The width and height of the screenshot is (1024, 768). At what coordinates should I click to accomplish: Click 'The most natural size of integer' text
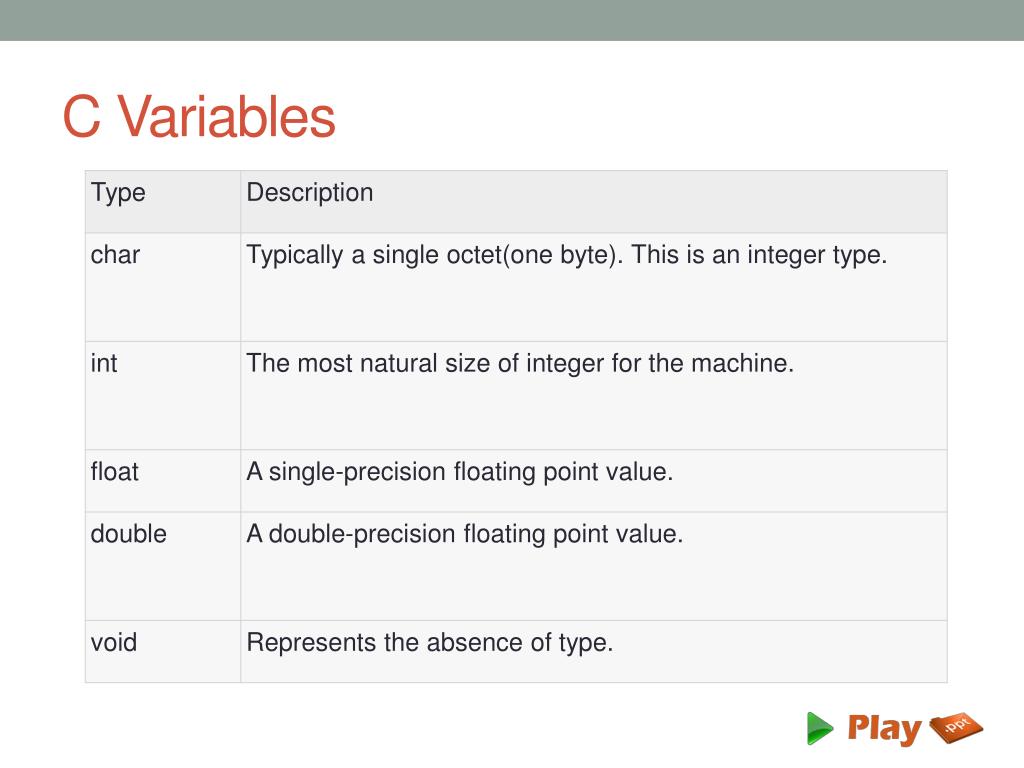pos(520,363)
